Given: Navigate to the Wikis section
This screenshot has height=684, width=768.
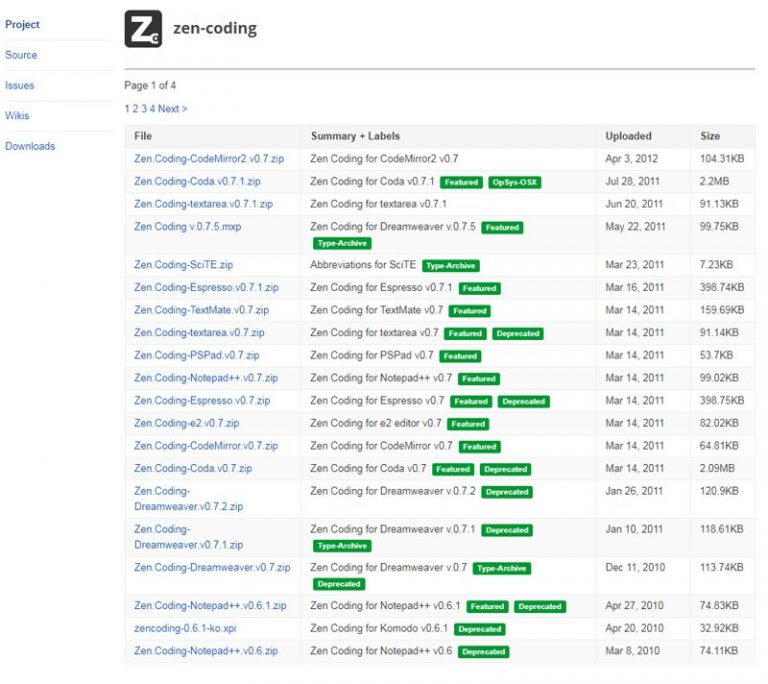Looking at the screenshot, I should (17, 116).
